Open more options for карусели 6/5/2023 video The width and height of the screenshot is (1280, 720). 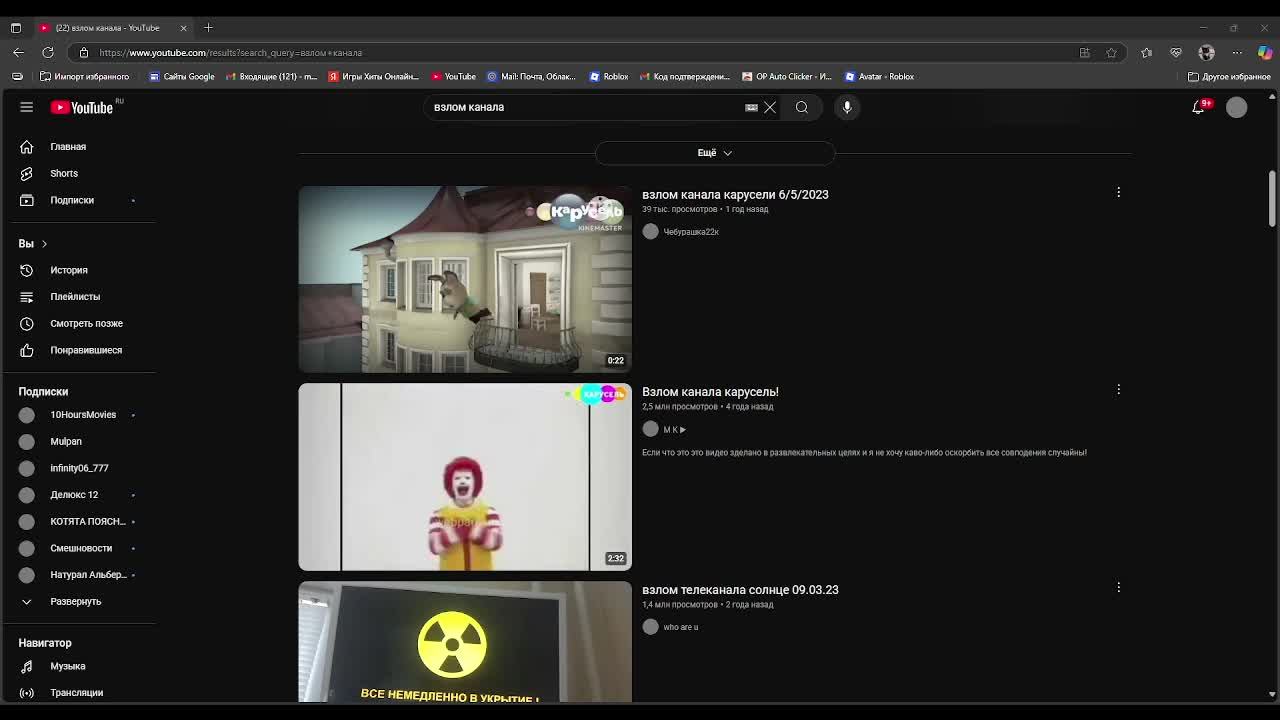point(1119,192)
